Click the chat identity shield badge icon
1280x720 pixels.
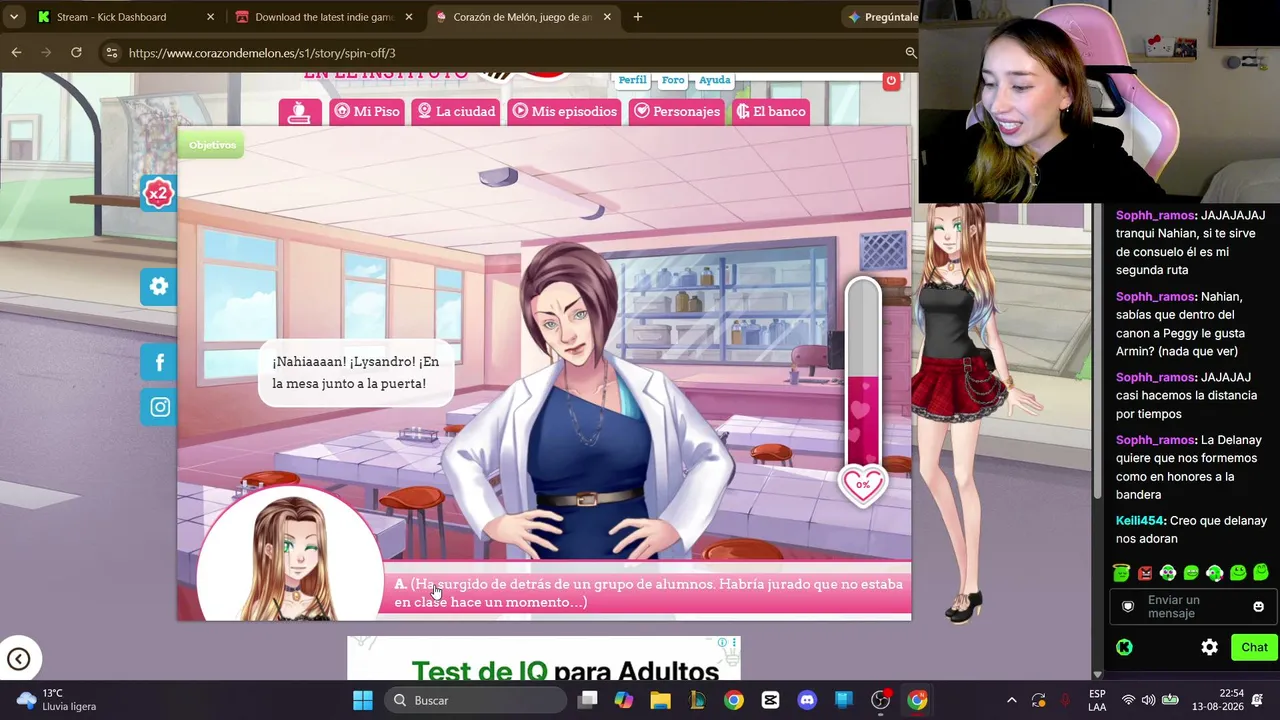tap(1128, 607)
